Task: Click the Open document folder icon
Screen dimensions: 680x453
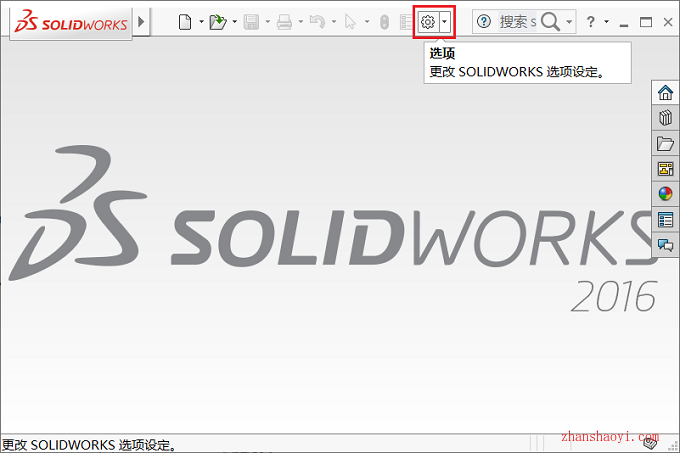Action: [x=218, y=22]
